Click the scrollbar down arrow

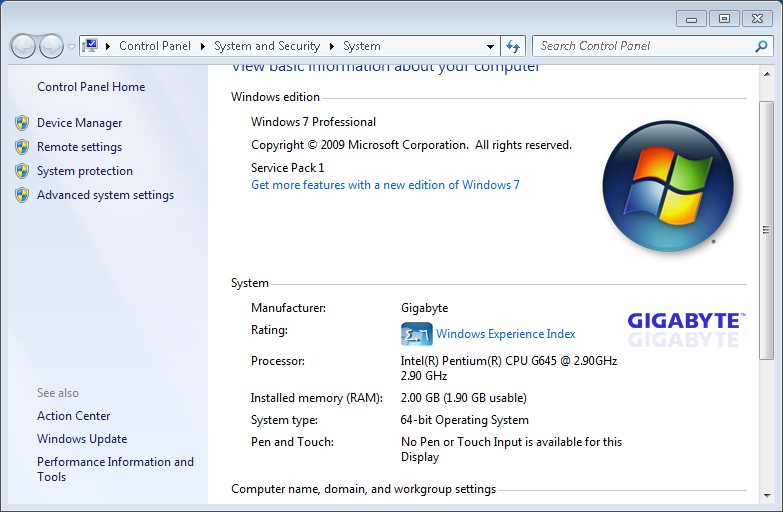point(767,496)
